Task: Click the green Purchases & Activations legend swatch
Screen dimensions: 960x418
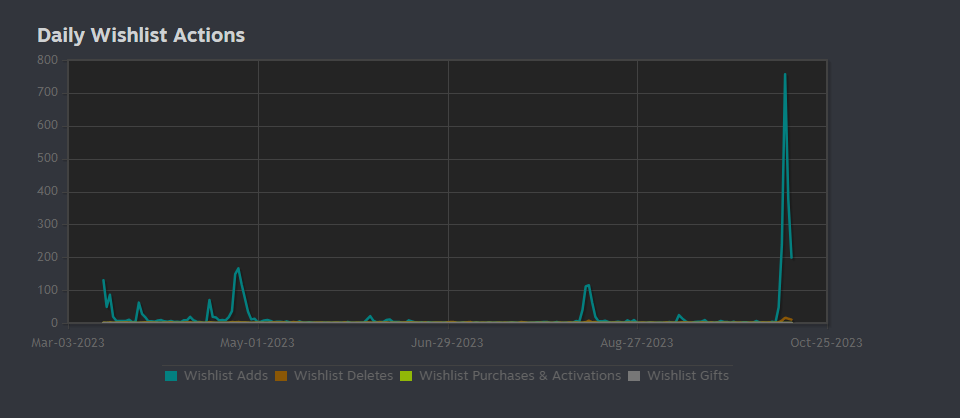Action: (406, 376)
